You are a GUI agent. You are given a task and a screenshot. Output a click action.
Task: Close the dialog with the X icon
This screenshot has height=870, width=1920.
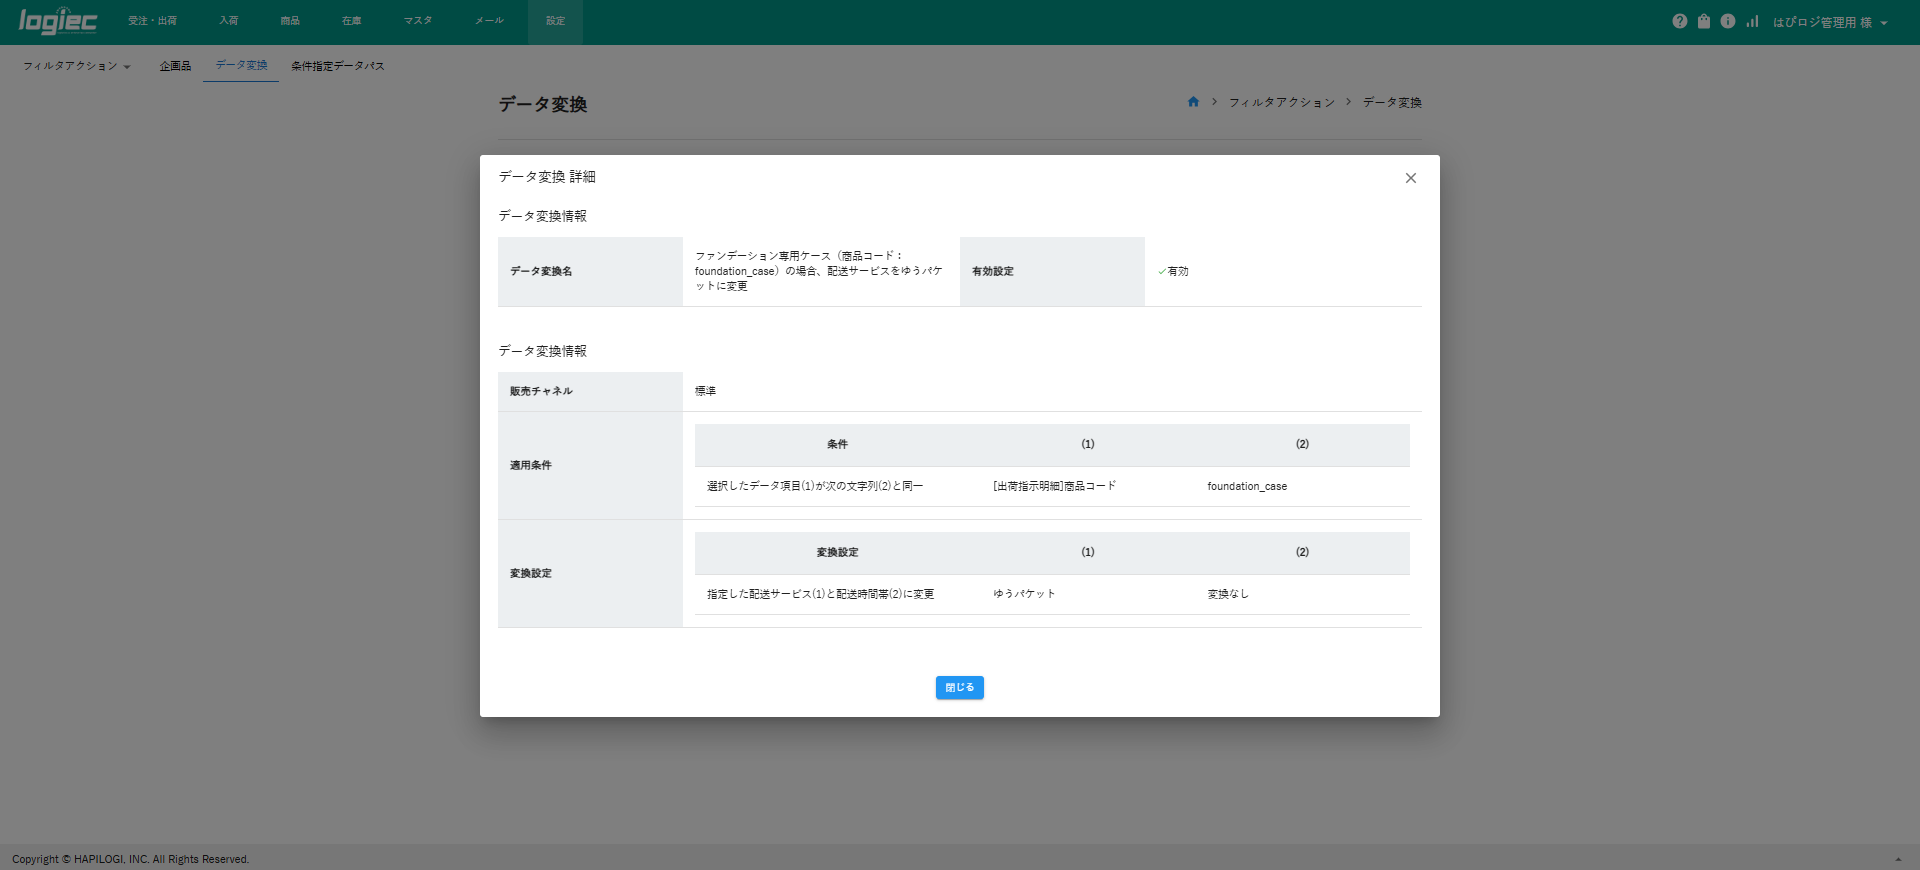tap(1410, 178)
